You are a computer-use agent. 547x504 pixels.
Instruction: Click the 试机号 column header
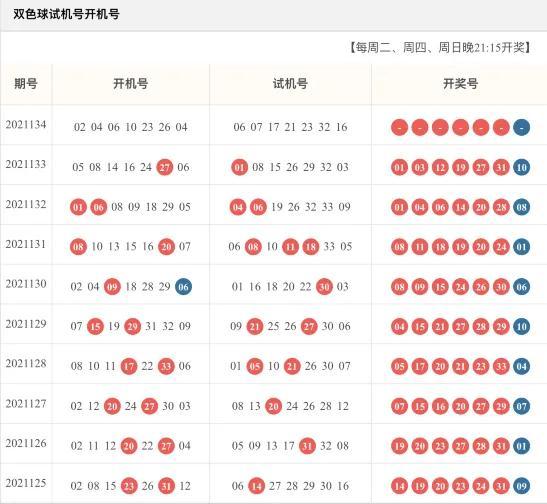click(x=290, y=84)
